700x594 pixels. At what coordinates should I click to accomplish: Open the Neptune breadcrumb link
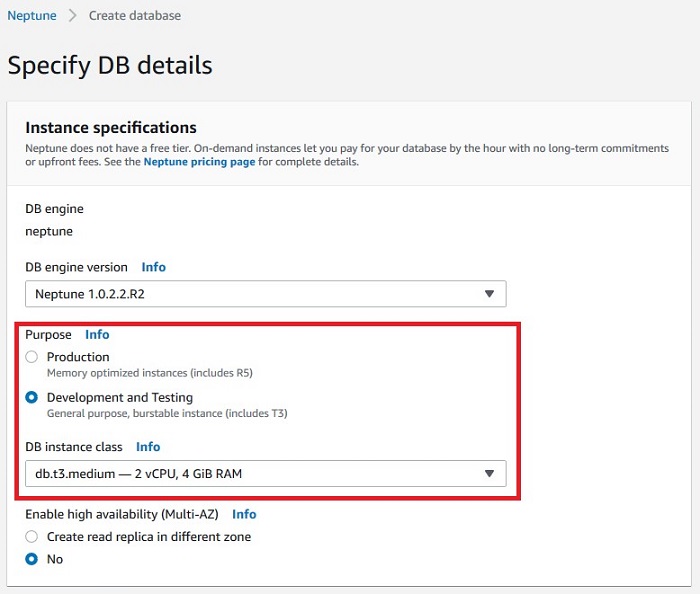(32, 16)
